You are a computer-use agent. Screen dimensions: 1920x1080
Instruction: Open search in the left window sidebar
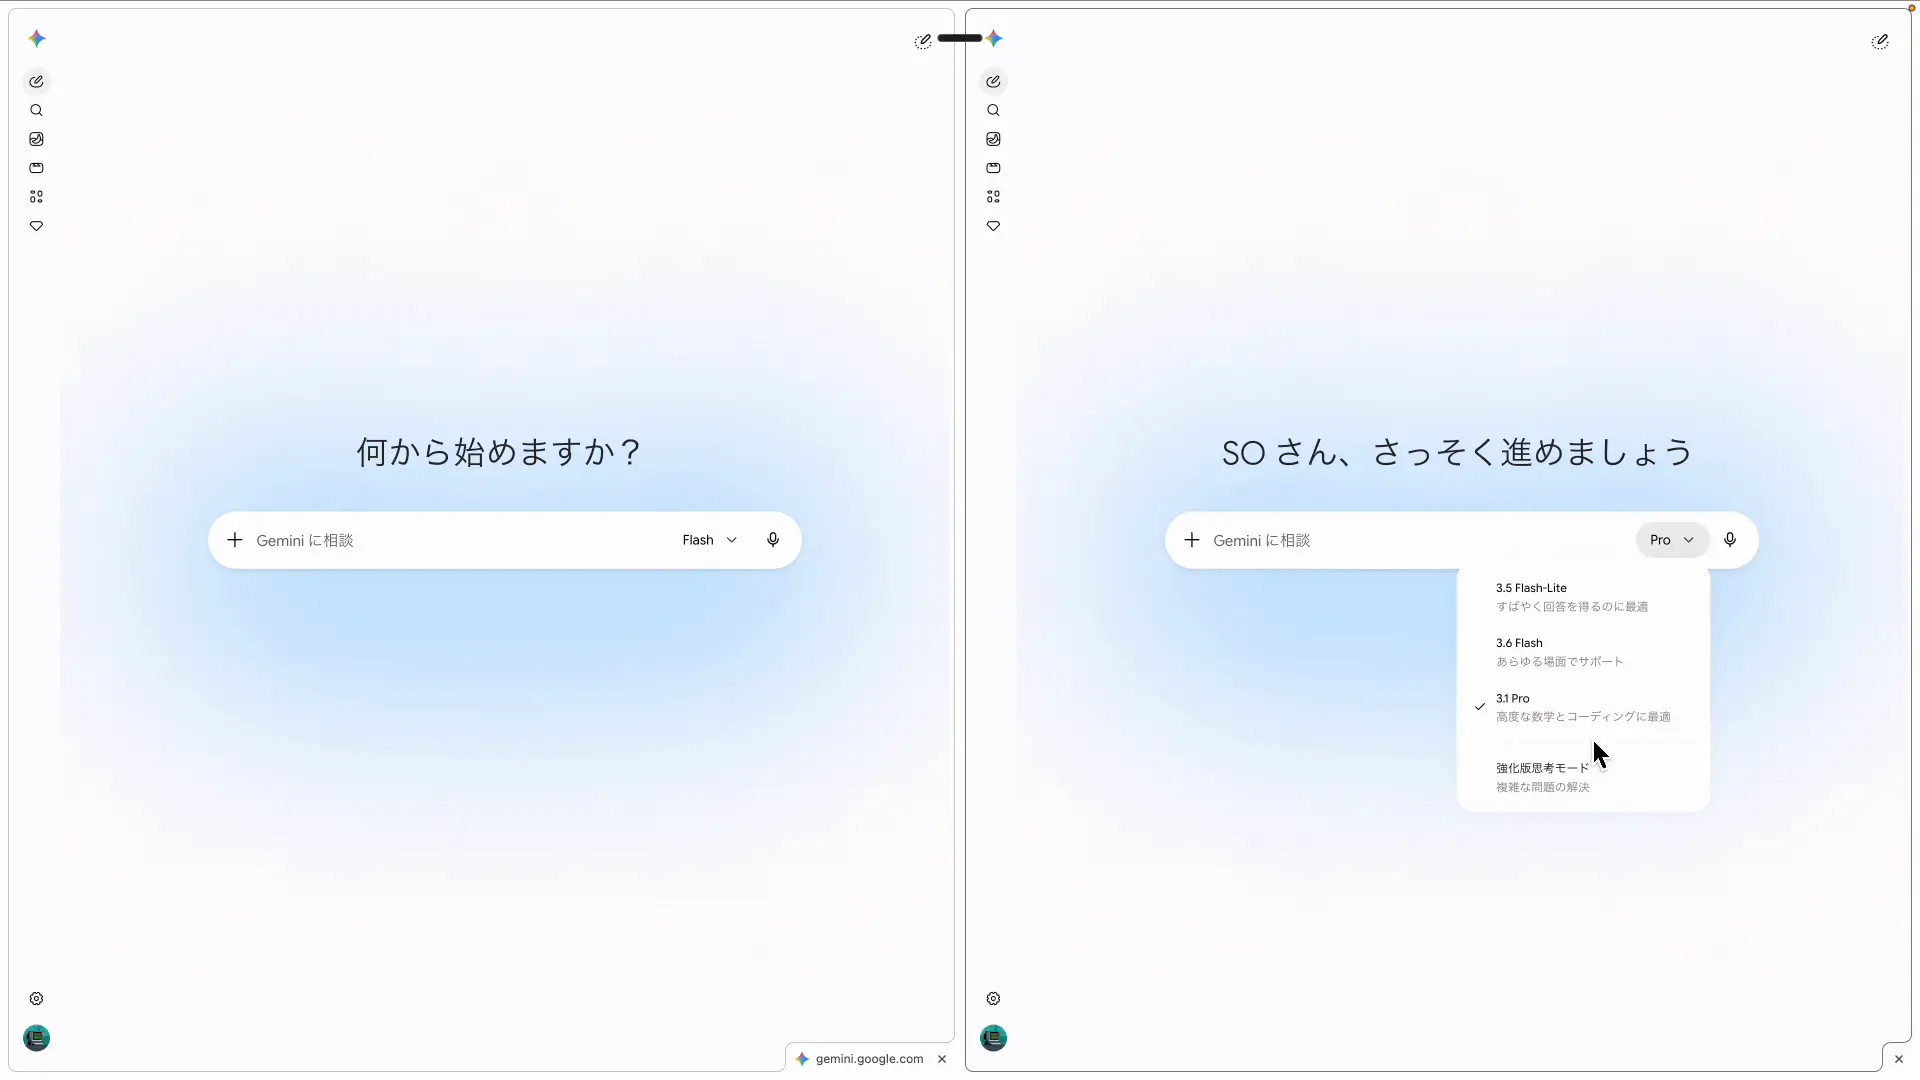click(37, 111)
